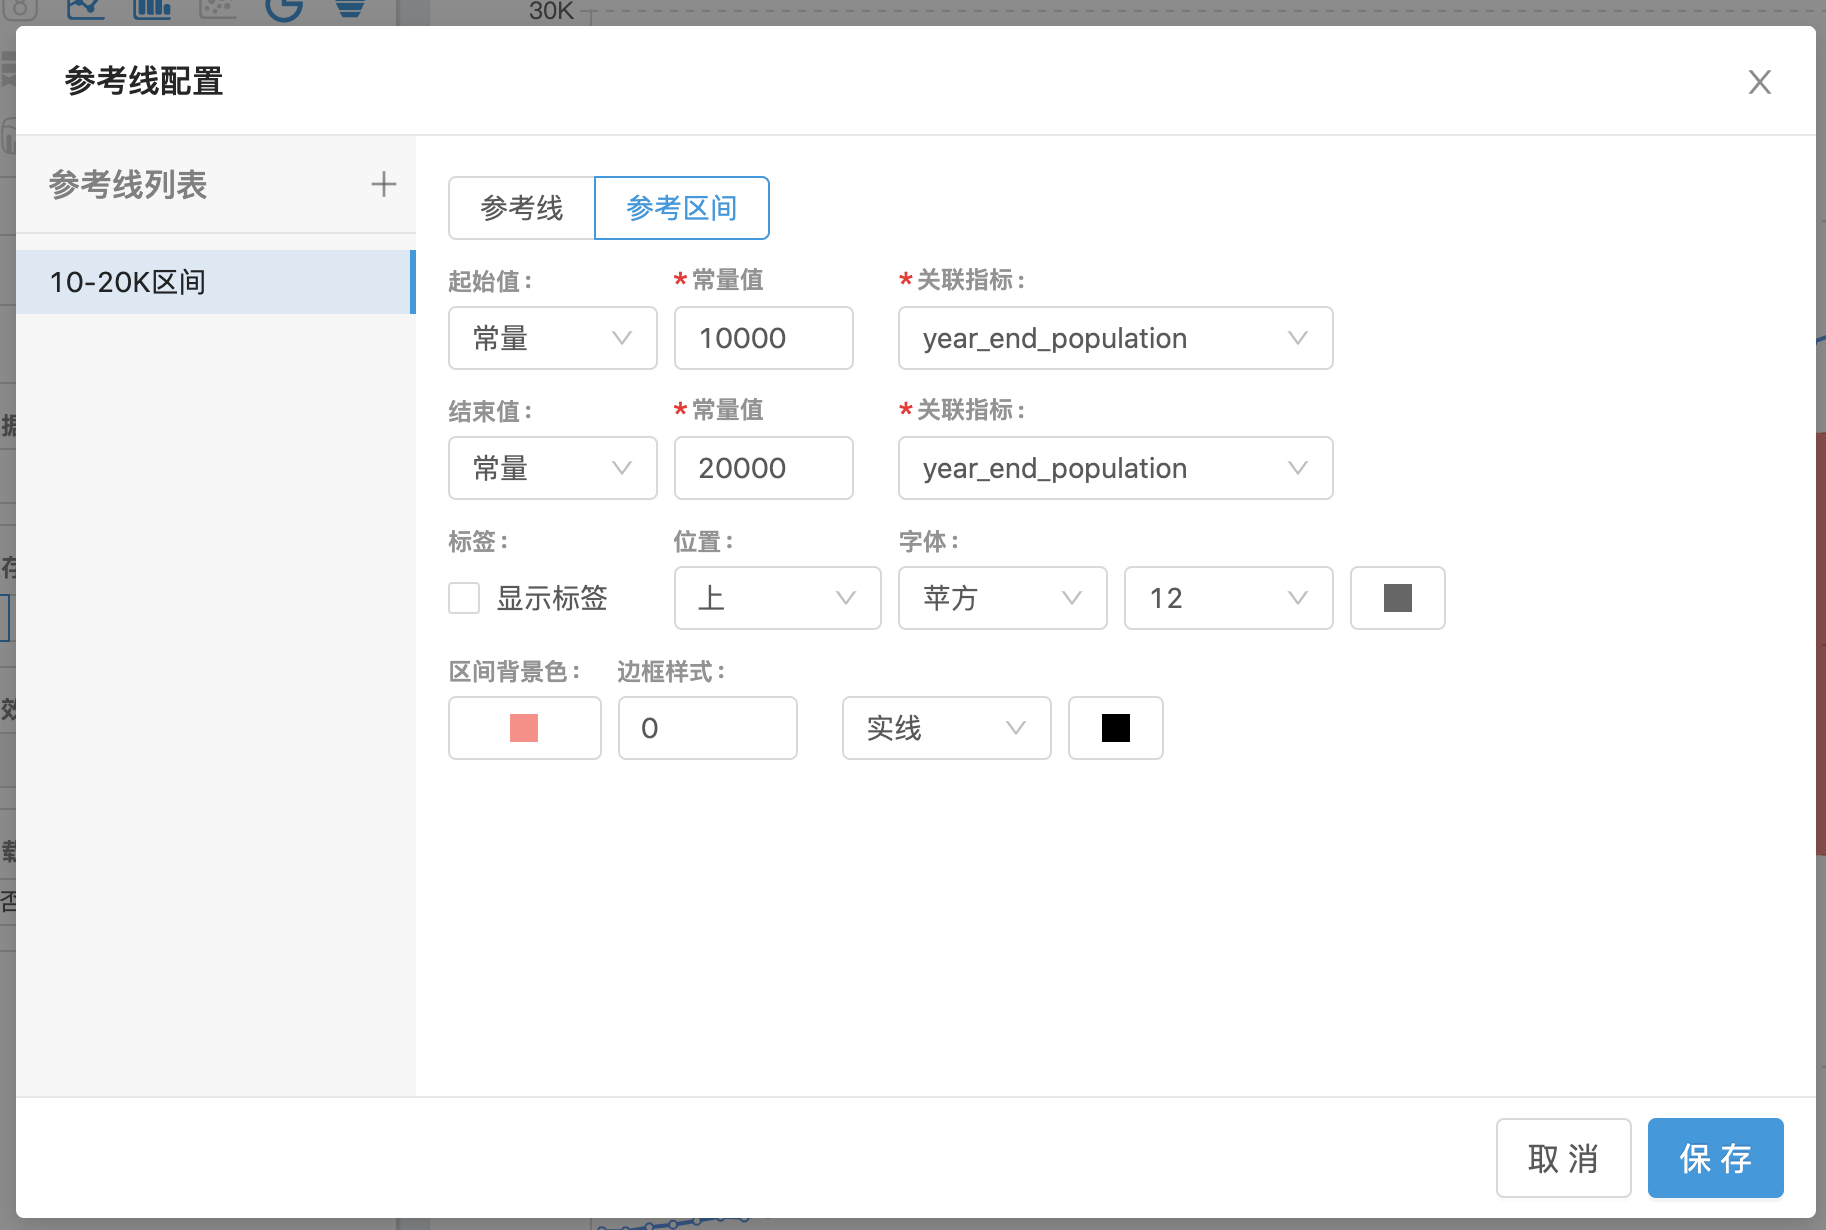Open the label 位置 dropdown showing 上
The height and width of the screenshot is (1230, 1826).
[x=777, y=598]
